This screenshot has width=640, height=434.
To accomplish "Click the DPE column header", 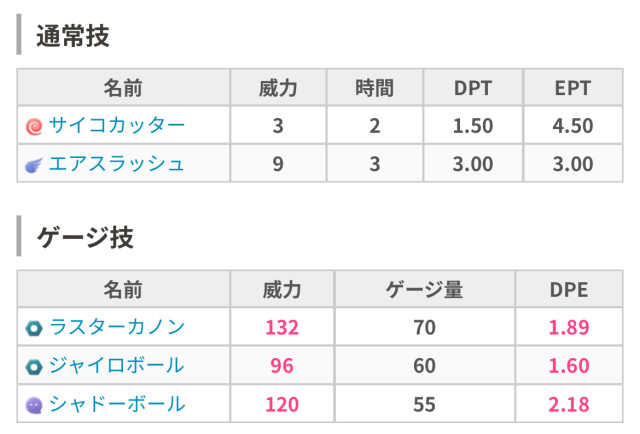I will (569, 290).
